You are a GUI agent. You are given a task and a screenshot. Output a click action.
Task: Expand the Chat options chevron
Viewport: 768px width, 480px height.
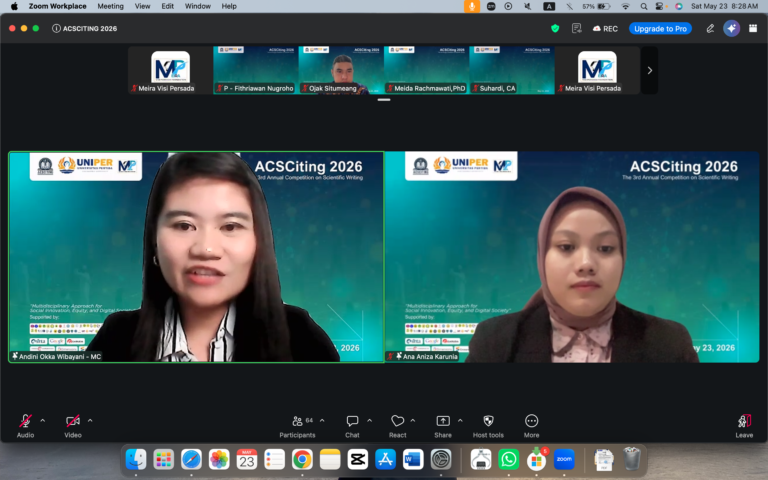pyautogui.click(x=370, y=421)
